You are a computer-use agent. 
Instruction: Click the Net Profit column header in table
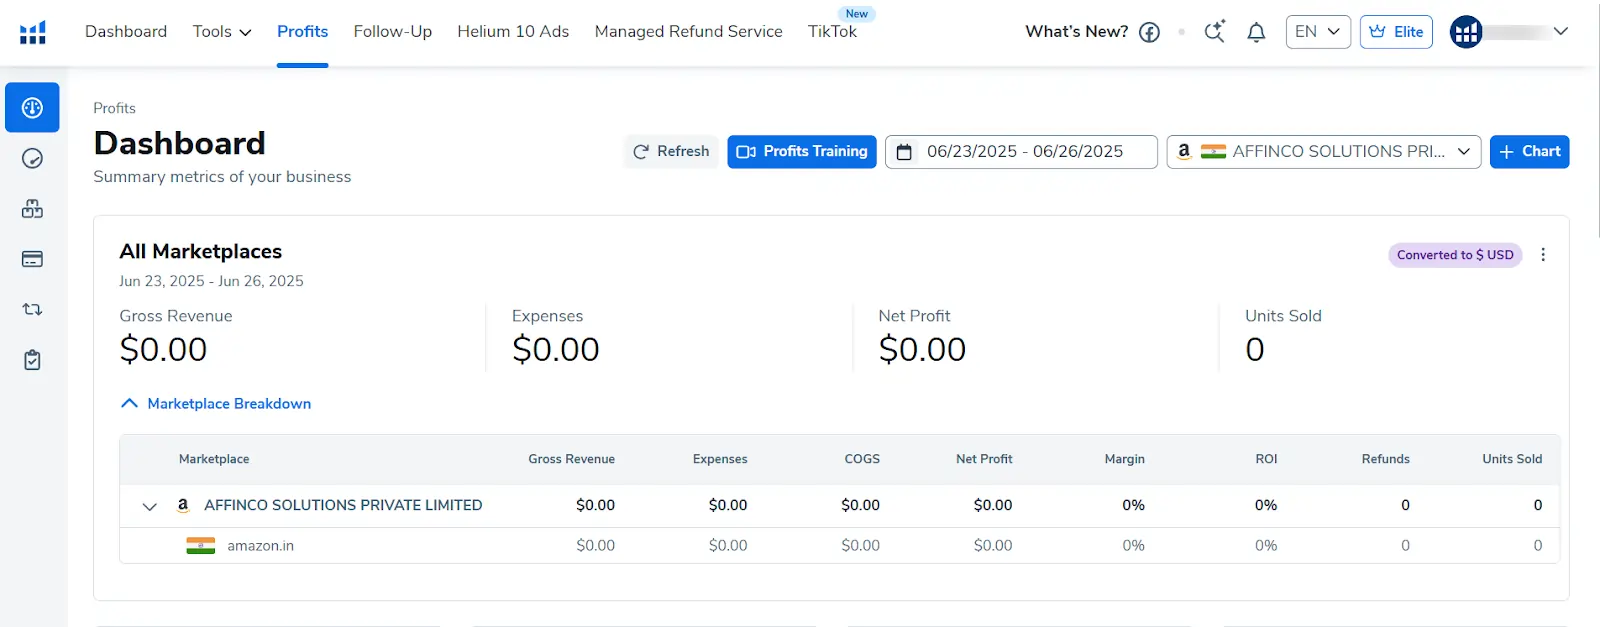pyautogui.click(x=984, y=459)
